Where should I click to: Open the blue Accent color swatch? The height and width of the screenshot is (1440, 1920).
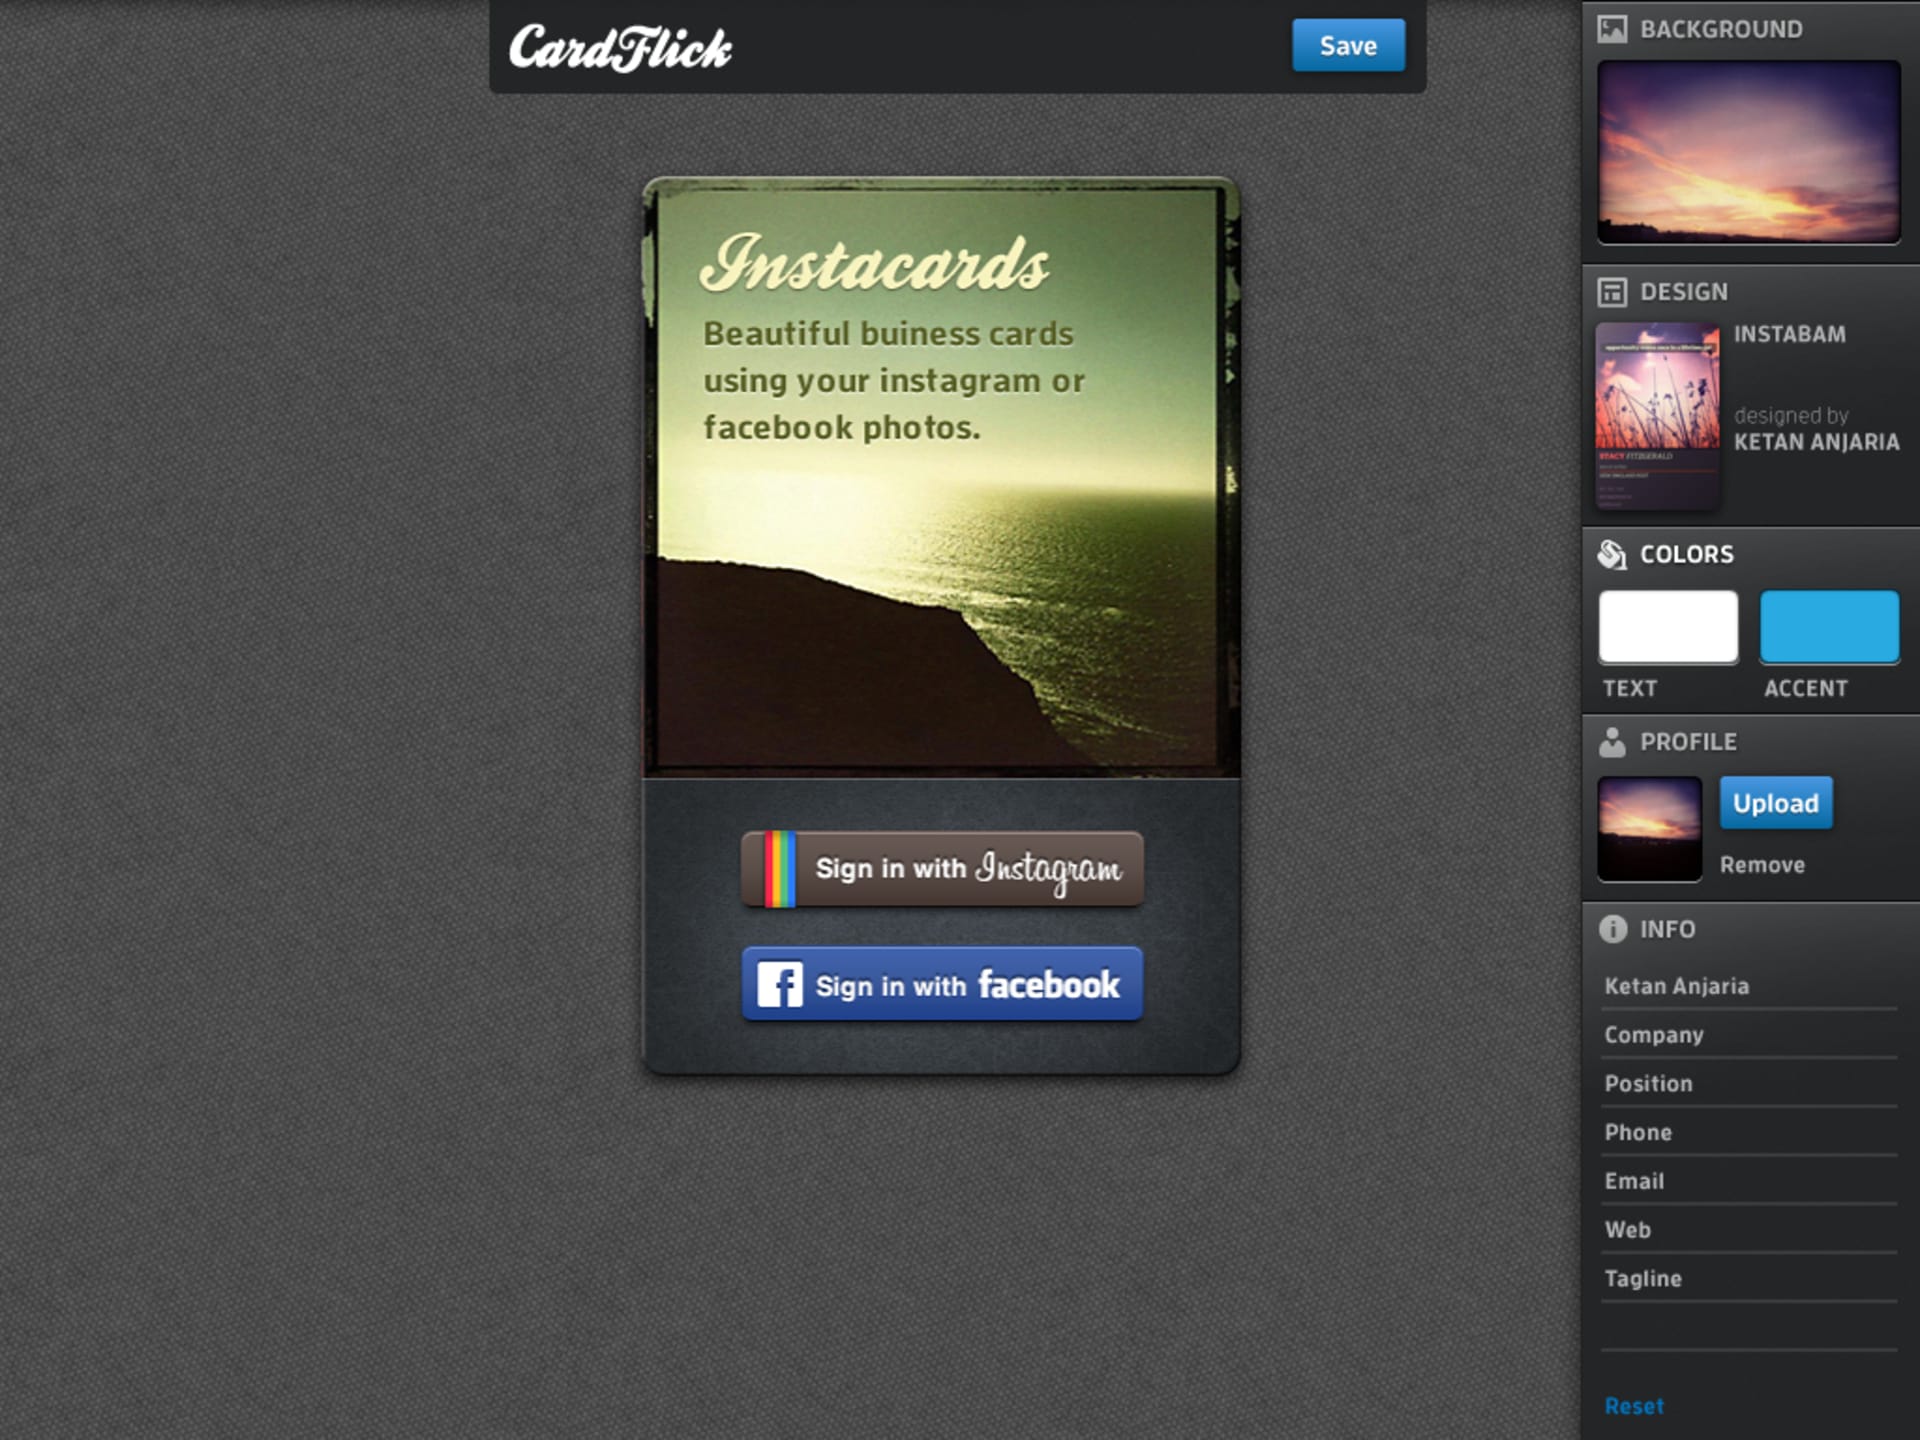1828,627
